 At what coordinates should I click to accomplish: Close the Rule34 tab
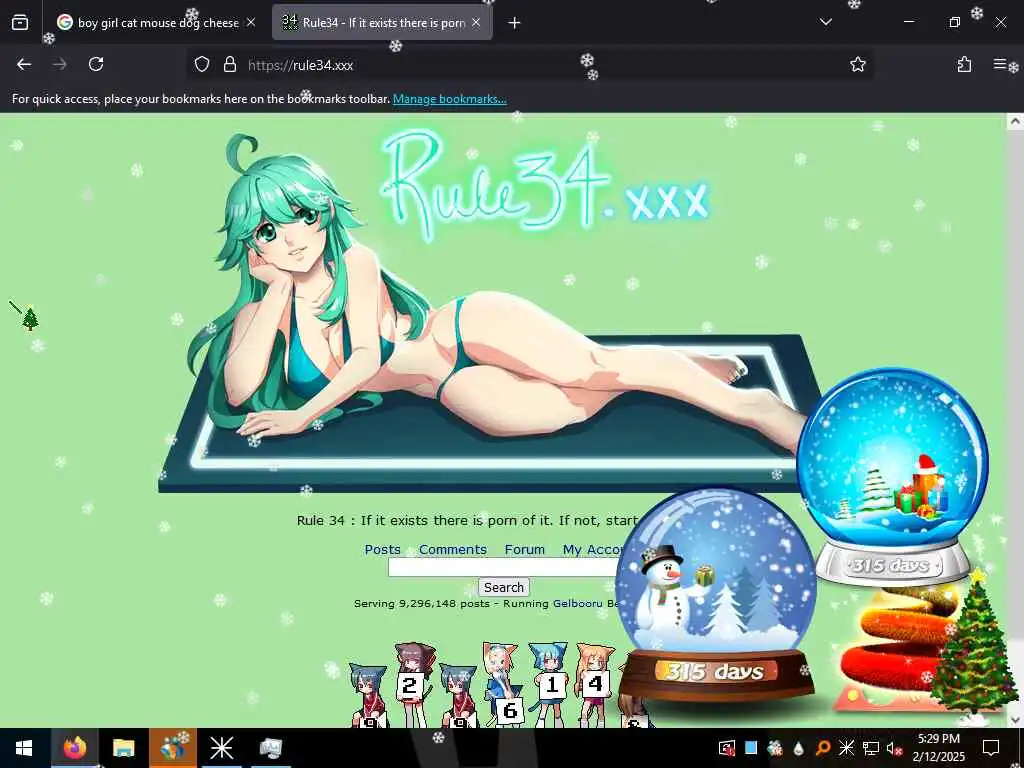click(476, 23)
